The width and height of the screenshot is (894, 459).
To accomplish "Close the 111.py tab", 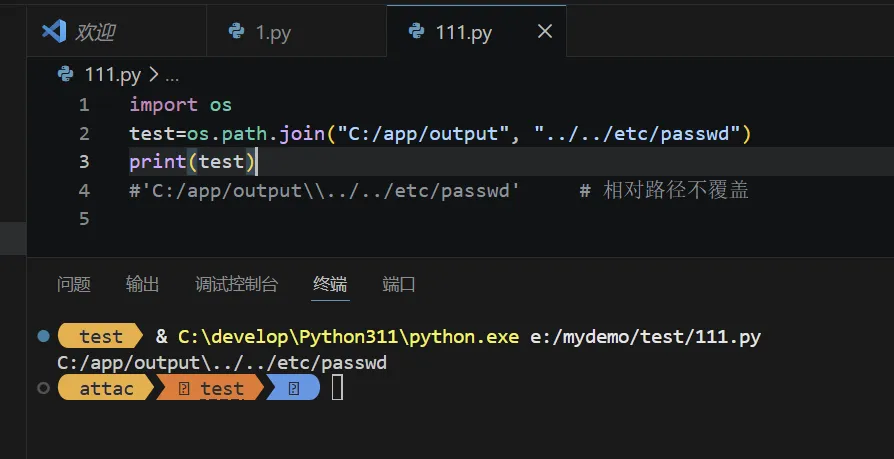I will [x=545, y=31].
